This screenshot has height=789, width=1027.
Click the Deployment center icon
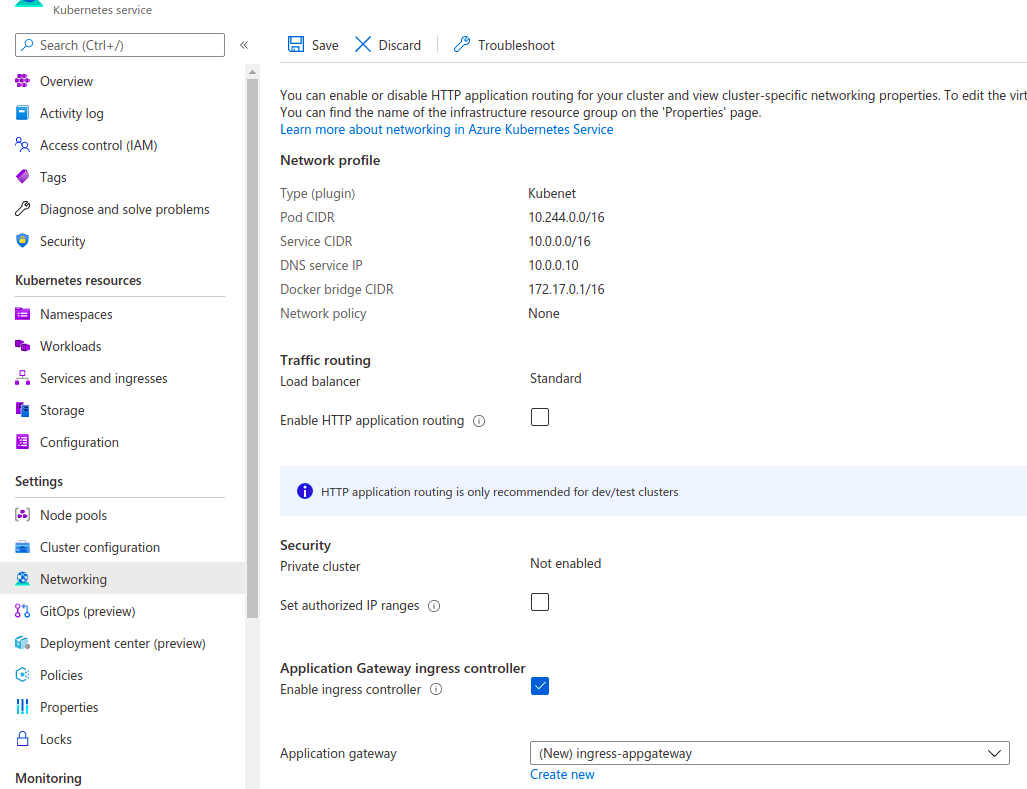[x=22, y=643]
